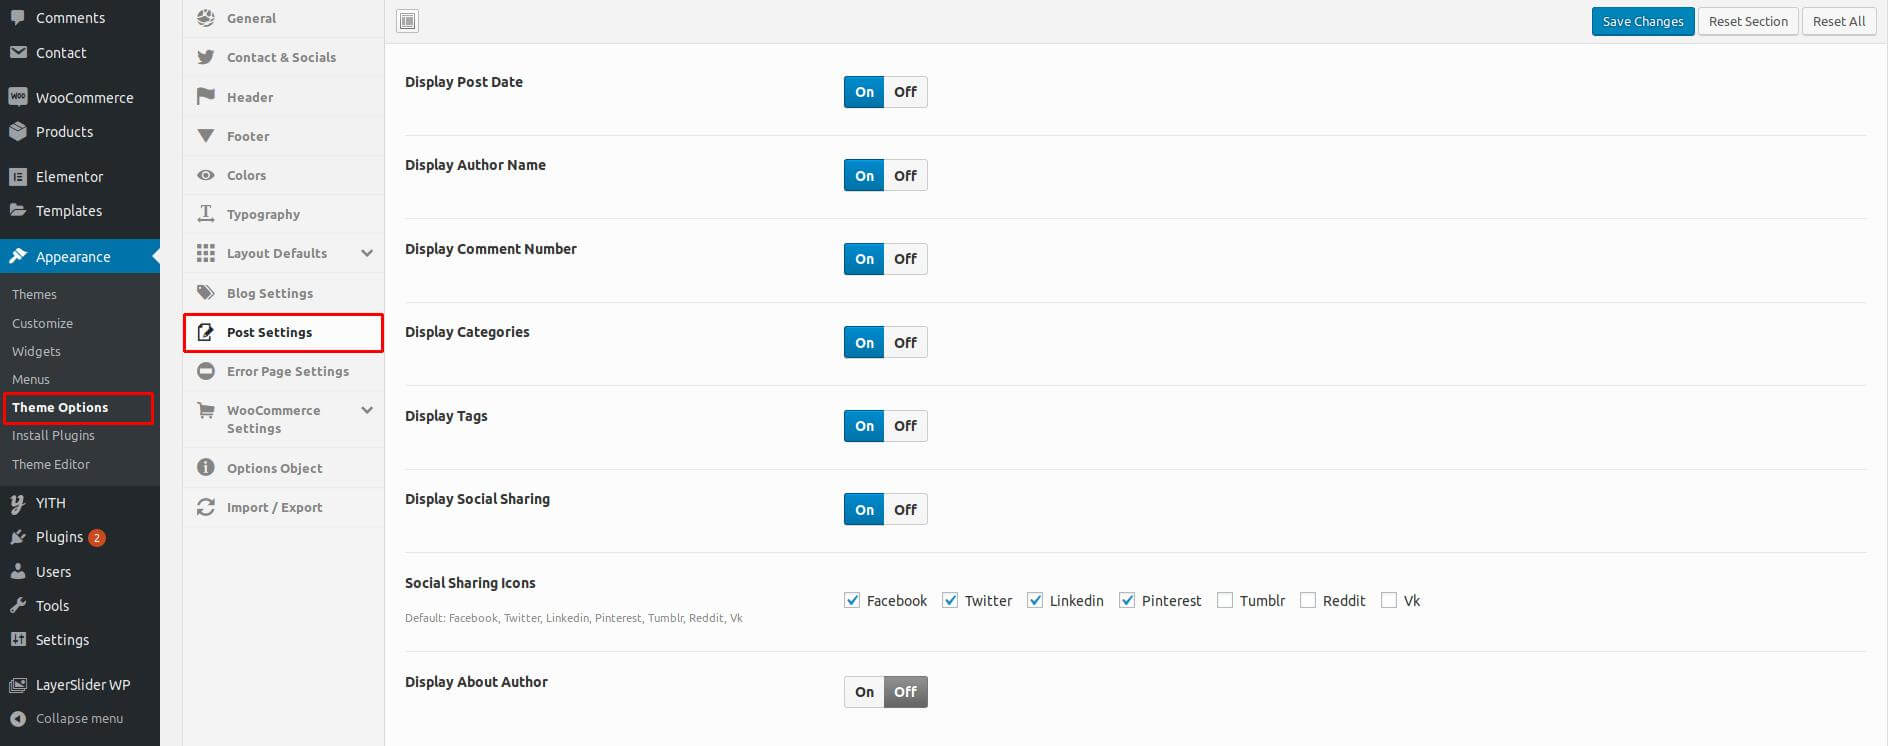1888x746 pixels.
Task: Open the Post Settings section
Action: pyautogui.click(x=283, y=332)
